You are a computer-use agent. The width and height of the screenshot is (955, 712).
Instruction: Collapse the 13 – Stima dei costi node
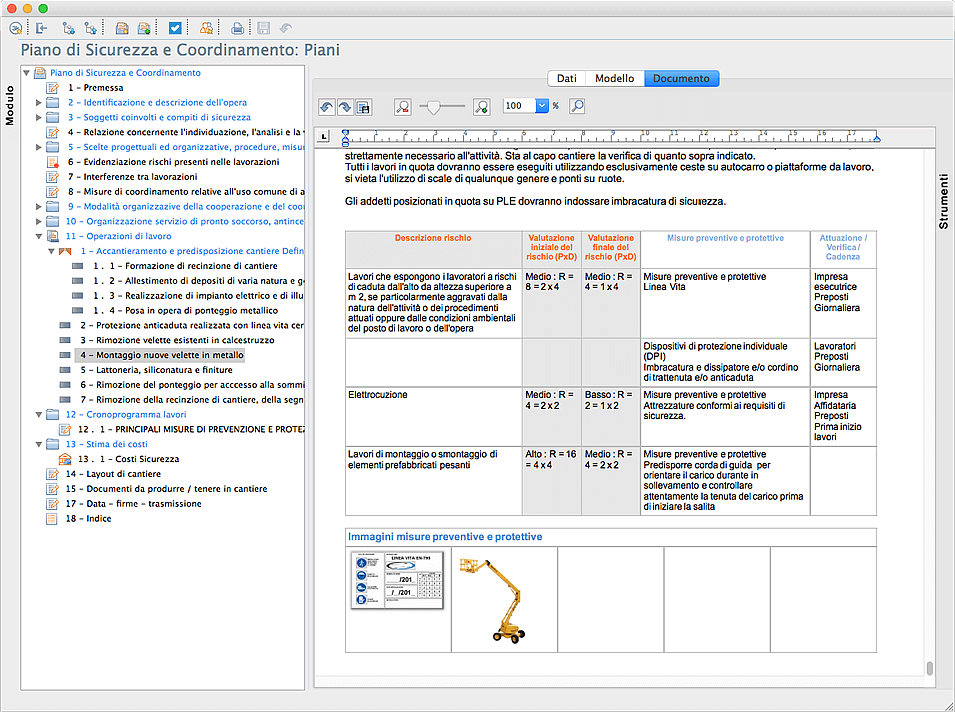[39, 445]
